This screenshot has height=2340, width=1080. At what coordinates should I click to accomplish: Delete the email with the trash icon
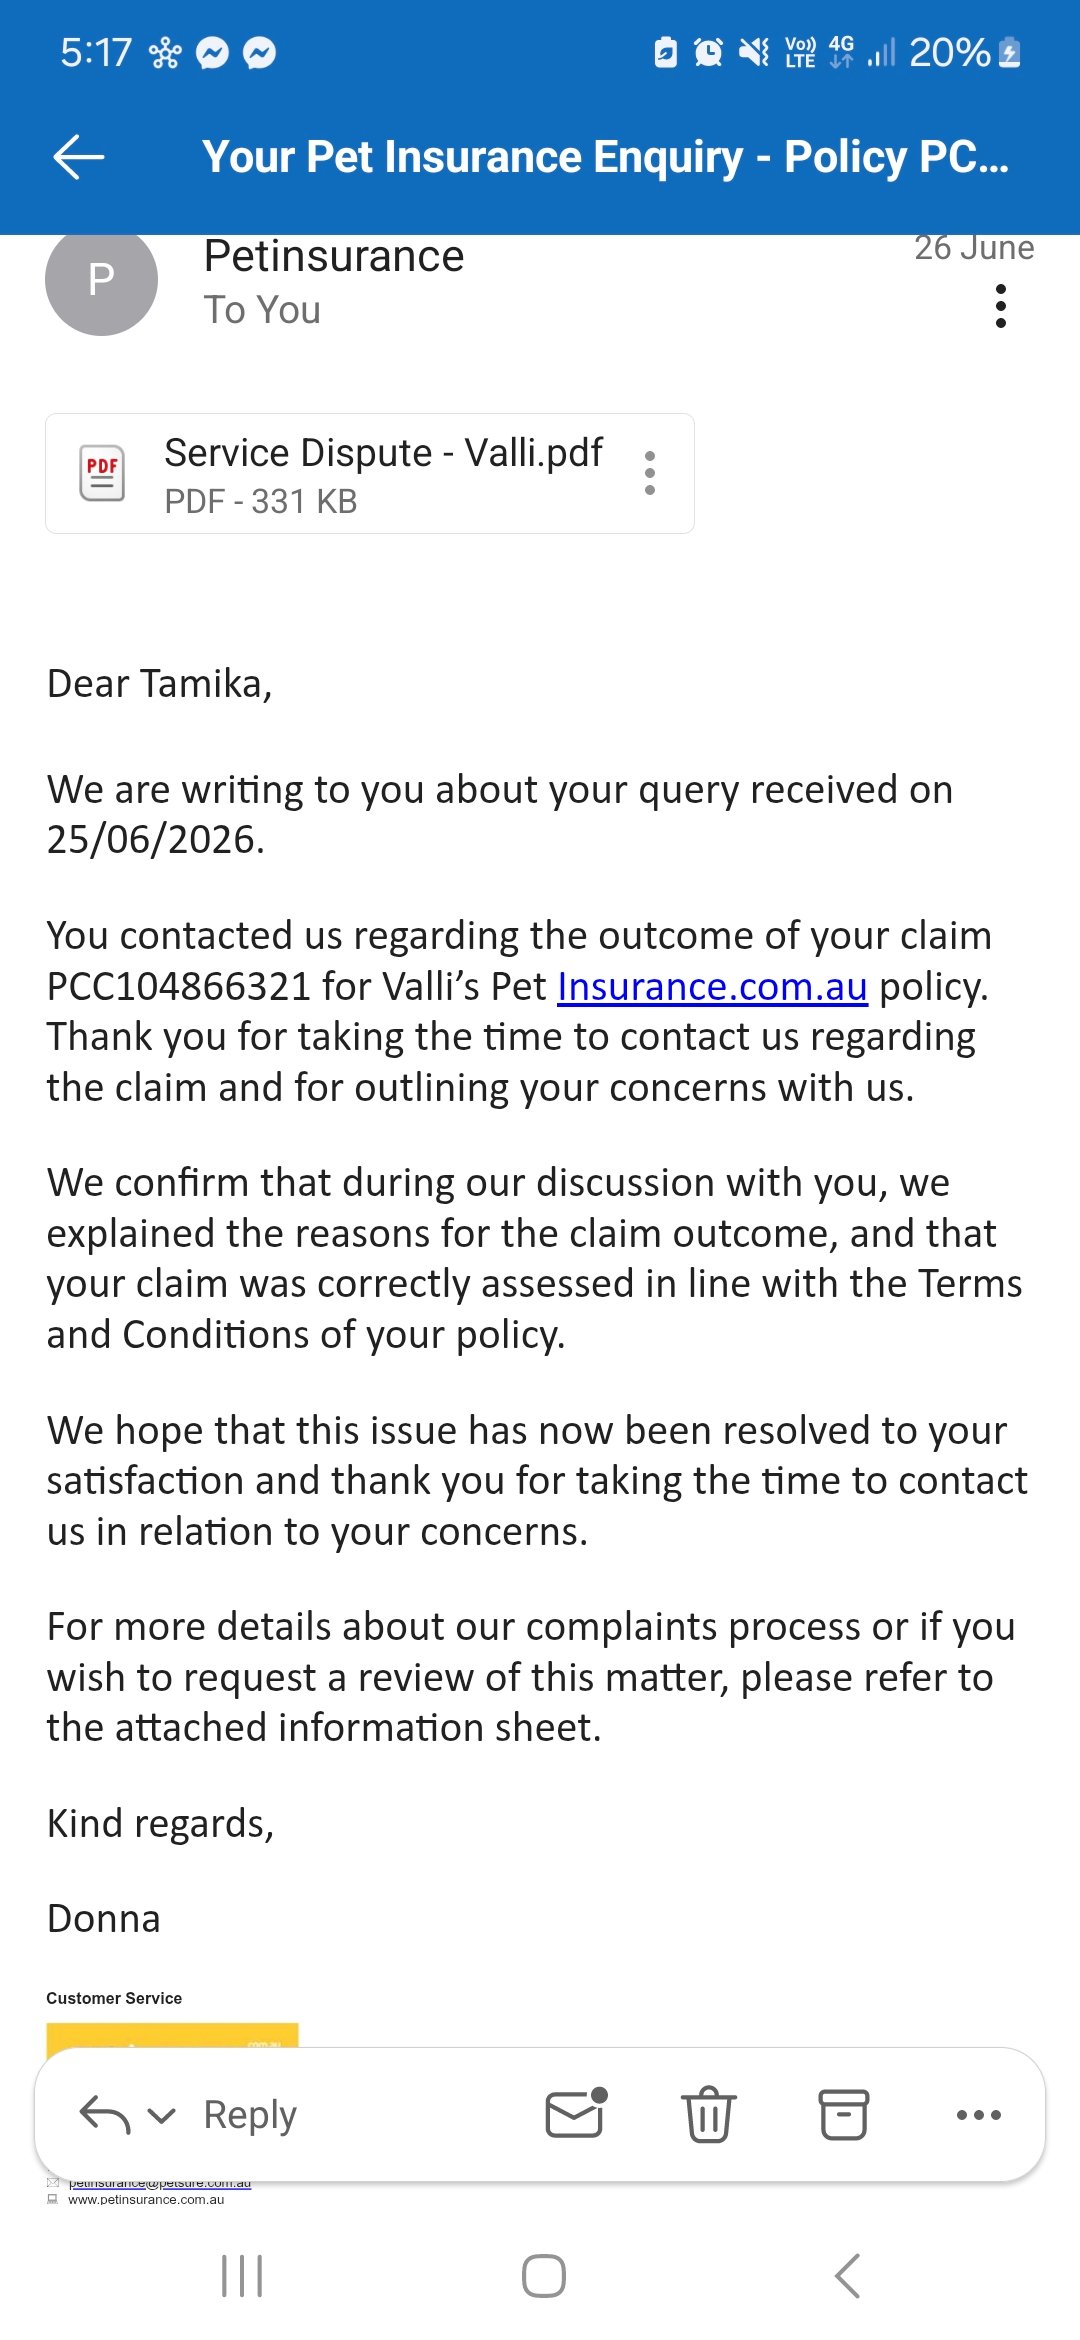(x=709, y=2114)
